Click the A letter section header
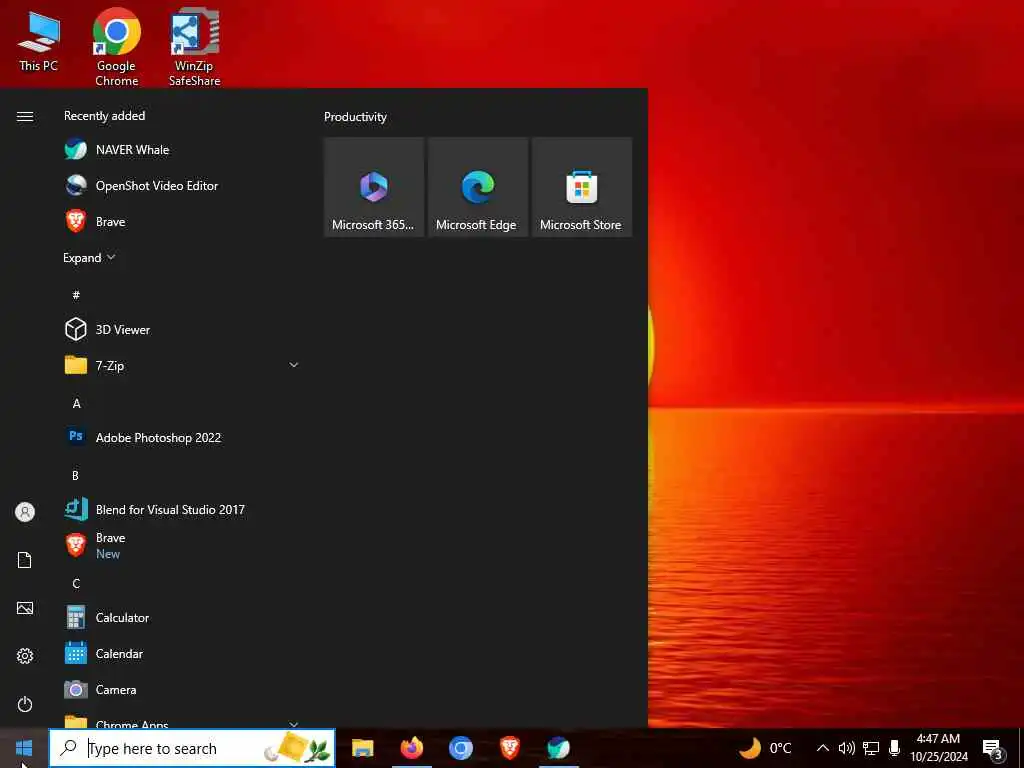Viewport: 1024px width, 768px height. [x=76, y=403]
